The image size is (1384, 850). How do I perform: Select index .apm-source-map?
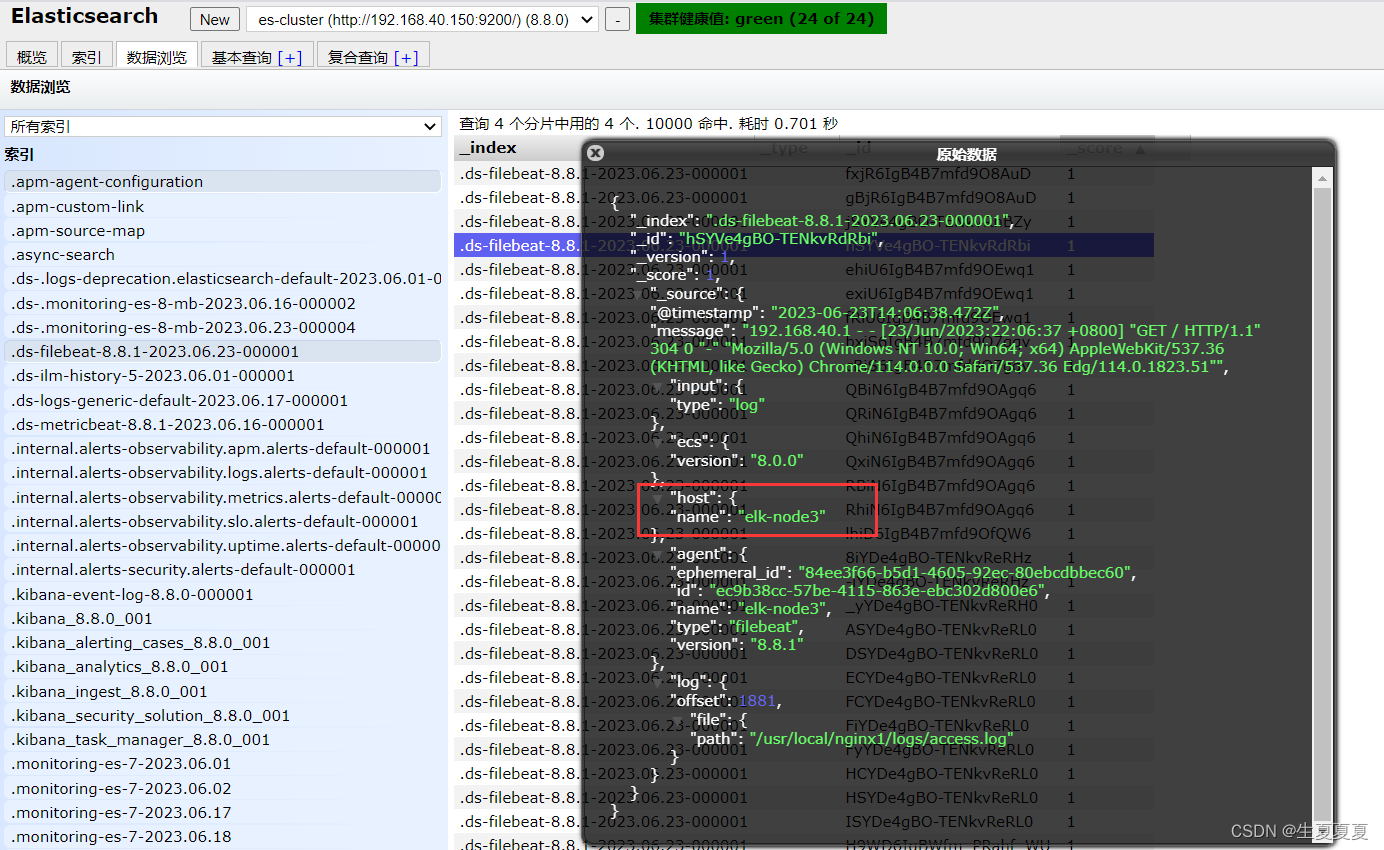[222, 230]
